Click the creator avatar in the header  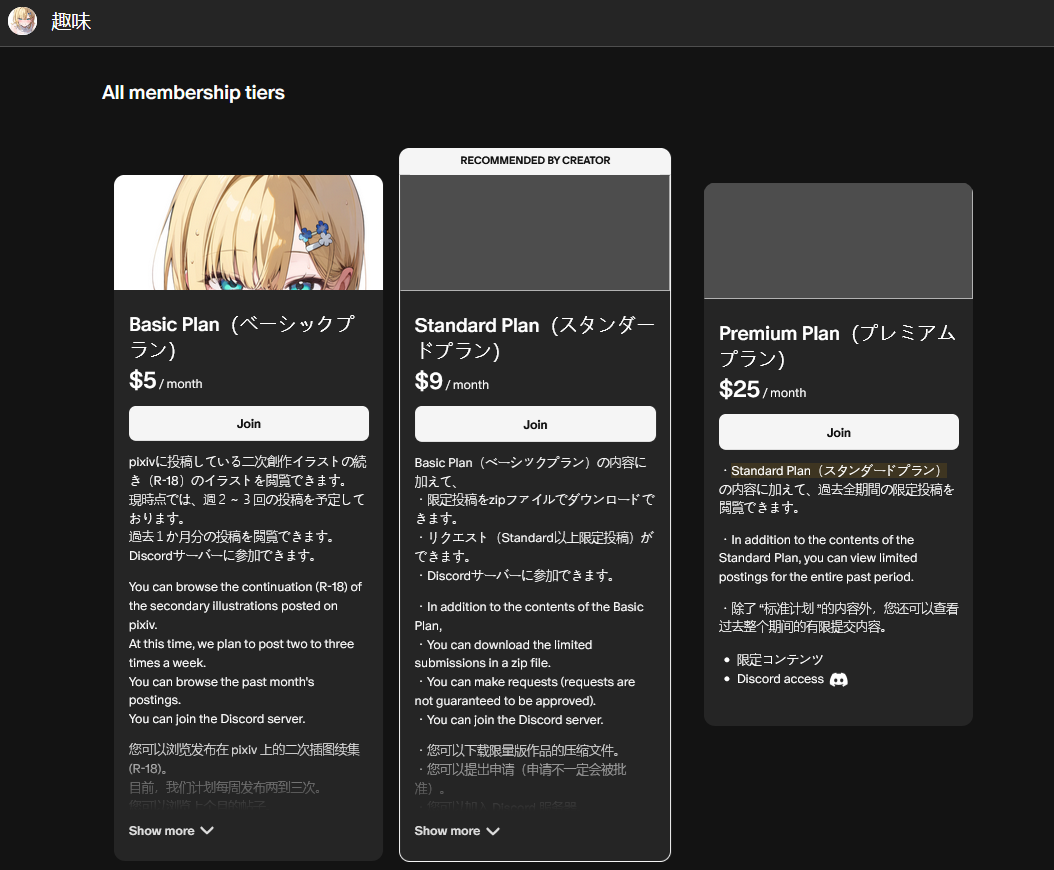(x=22, y=21)
